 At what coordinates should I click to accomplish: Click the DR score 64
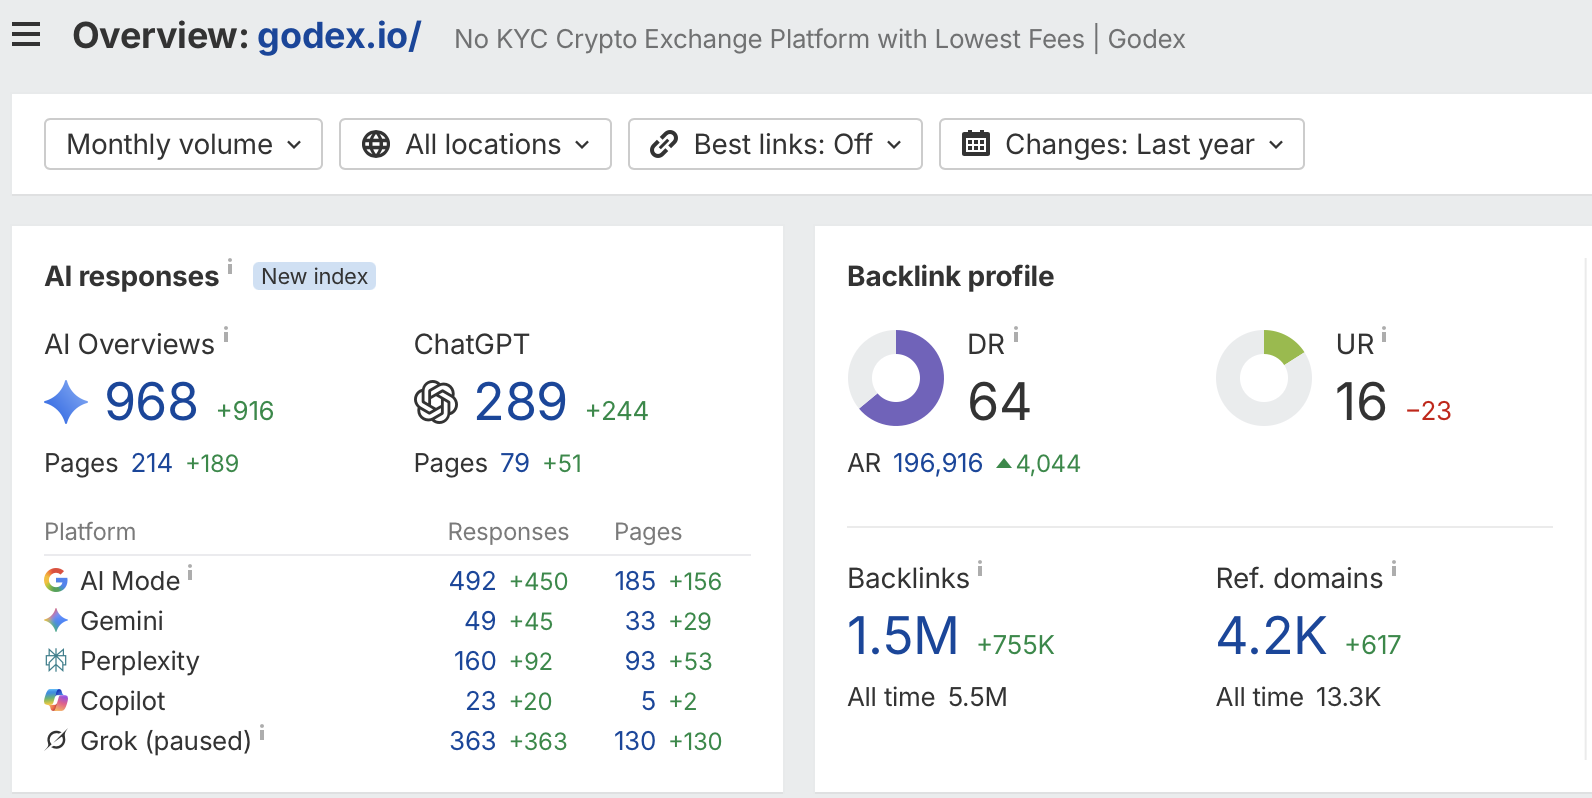[999, 402]
